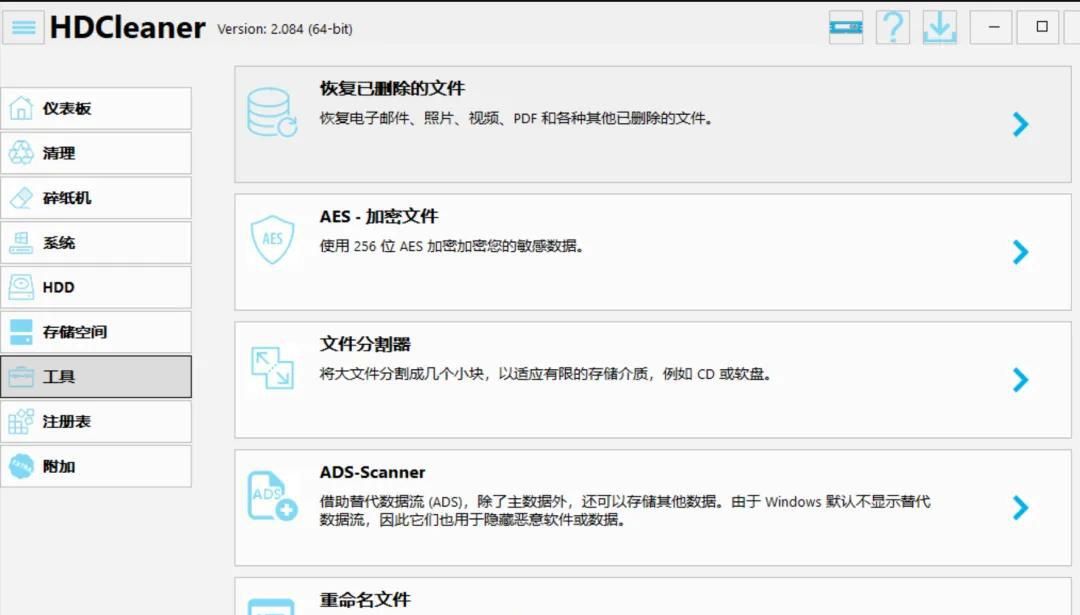Viewport: 1080px width, 615px height.
Task: Click description 将大文件分割成几个小块
Action: pos(545,374)
